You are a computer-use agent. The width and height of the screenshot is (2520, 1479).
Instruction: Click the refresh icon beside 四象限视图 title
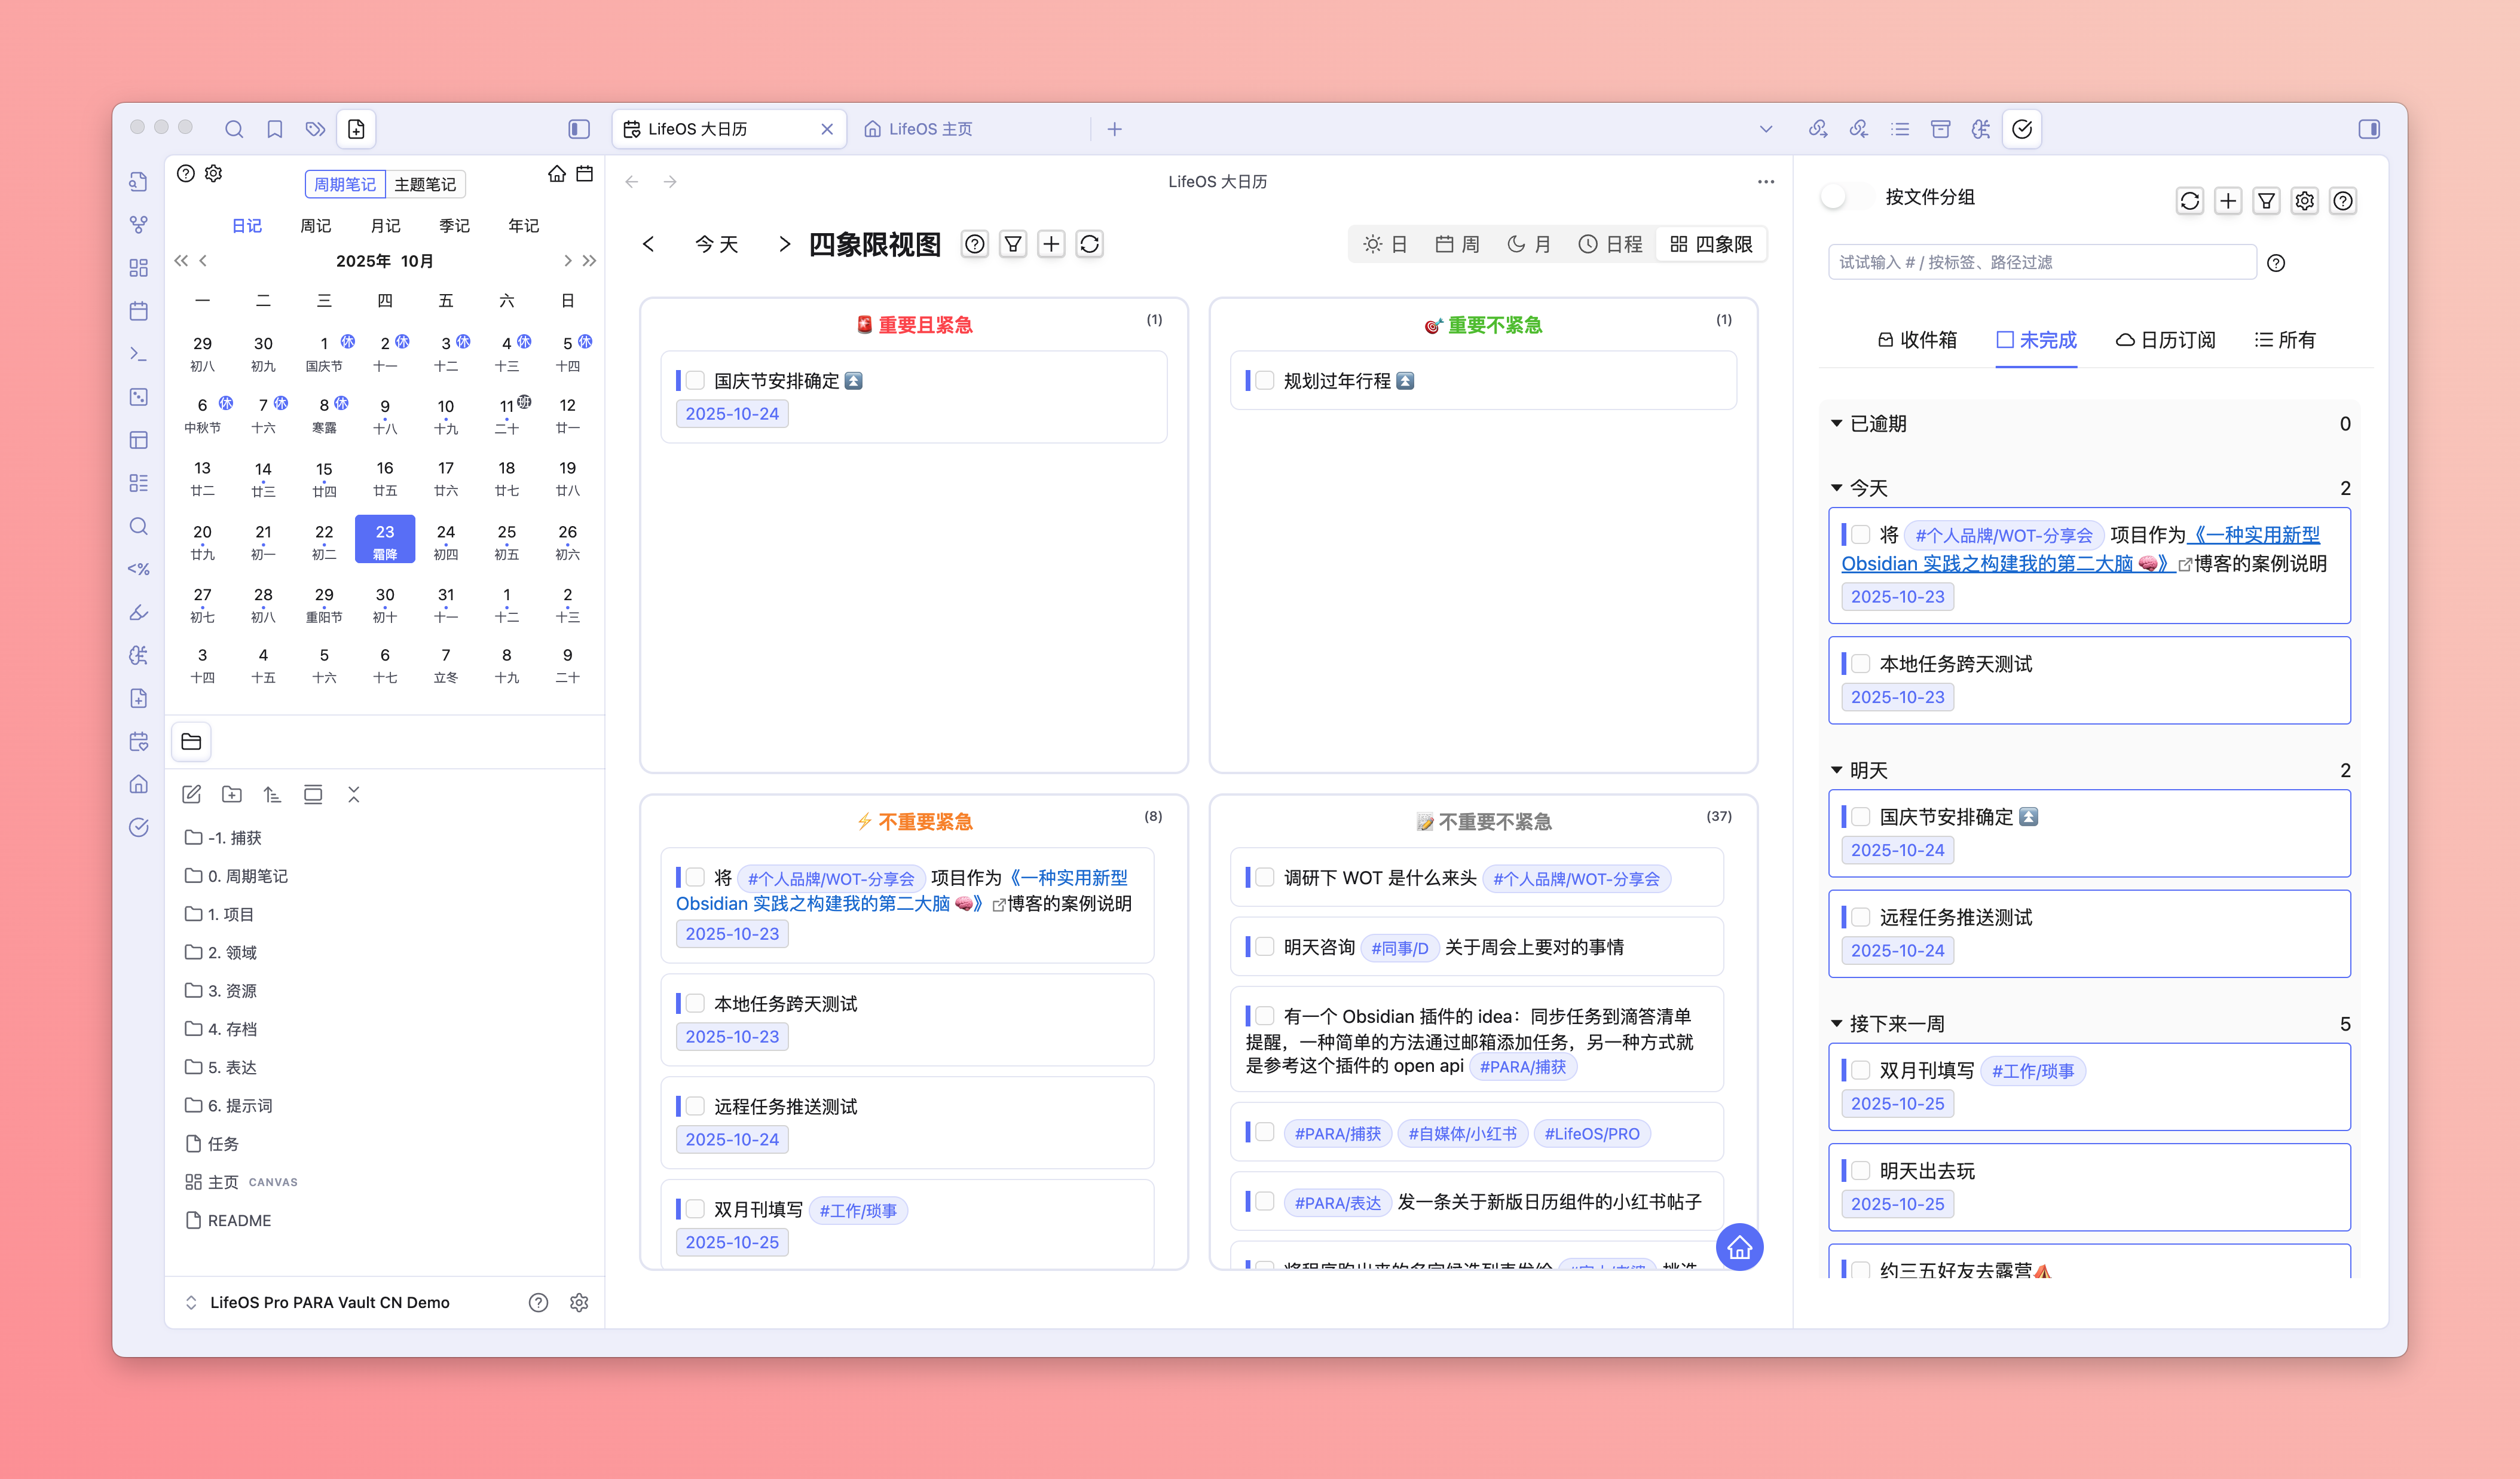coord(1089,244)
